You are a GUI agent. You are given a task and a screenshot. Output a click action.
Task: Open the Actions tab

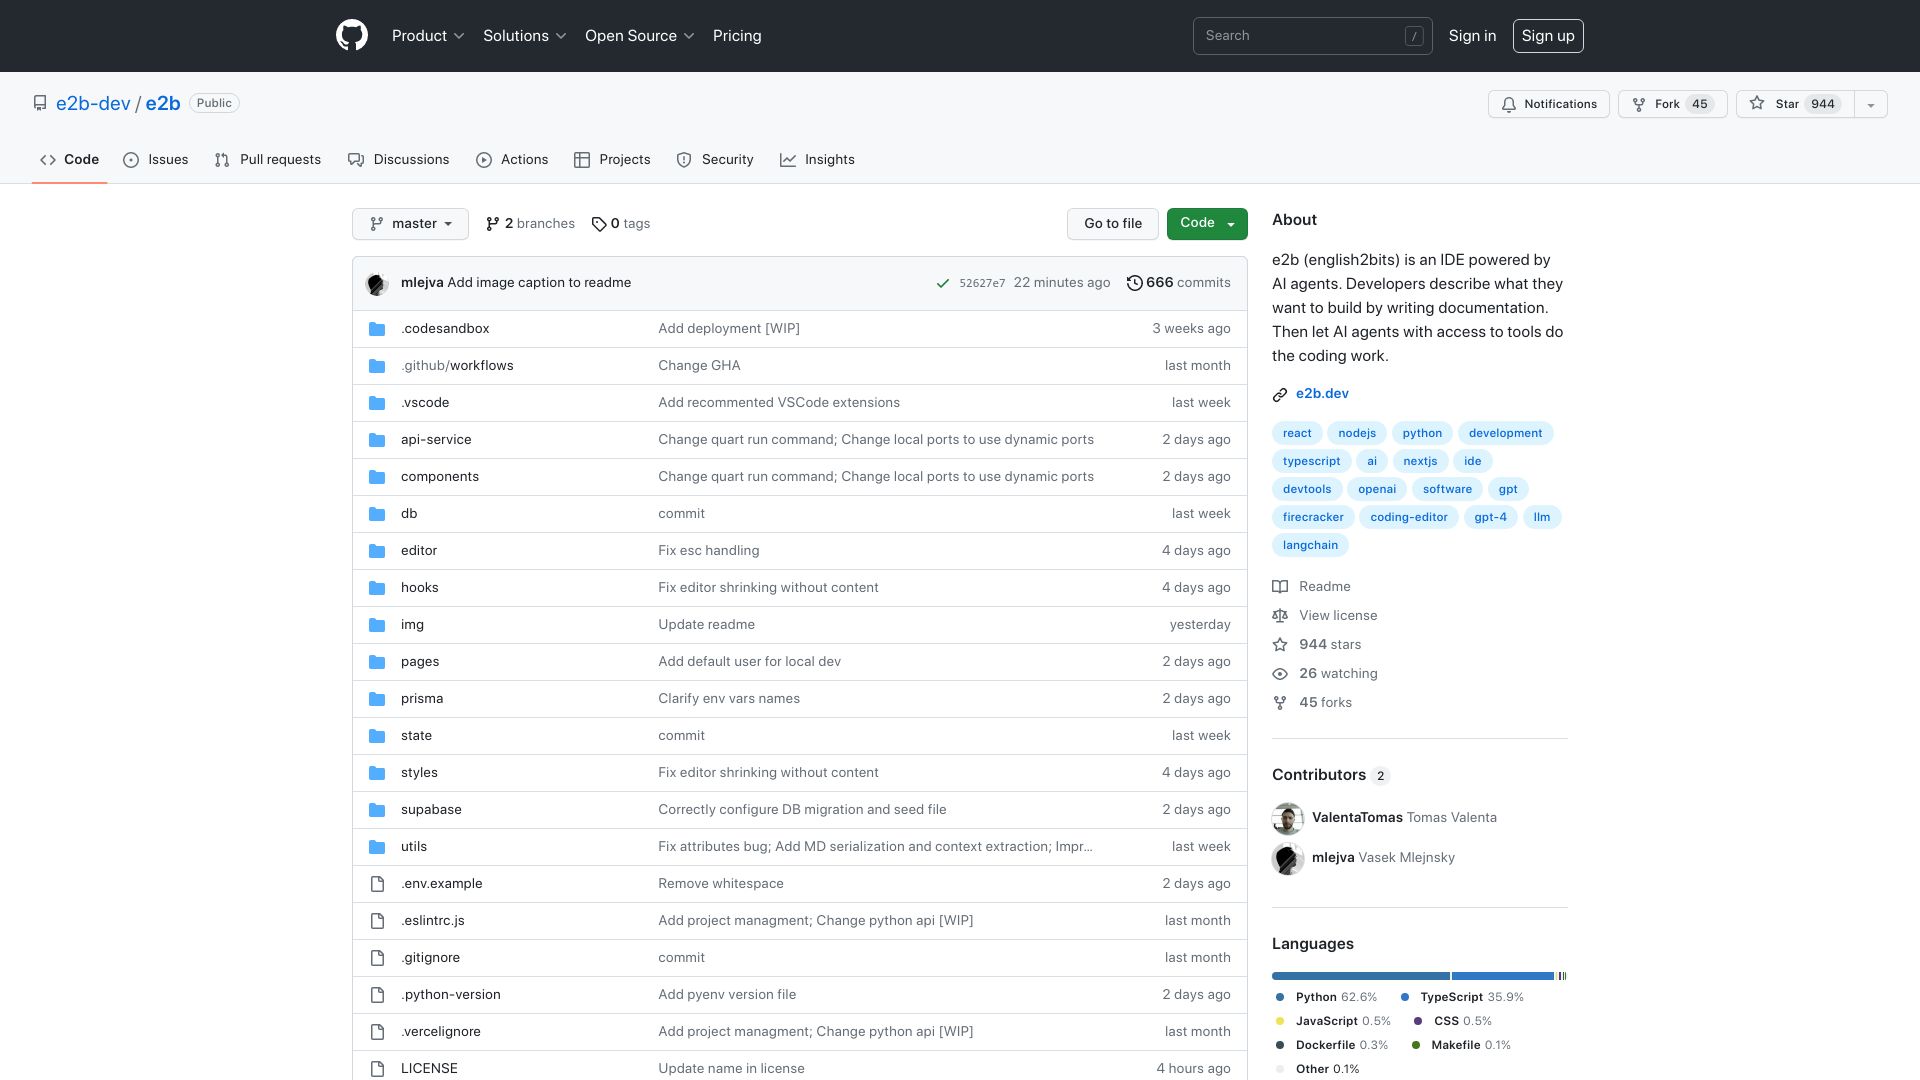512,160
